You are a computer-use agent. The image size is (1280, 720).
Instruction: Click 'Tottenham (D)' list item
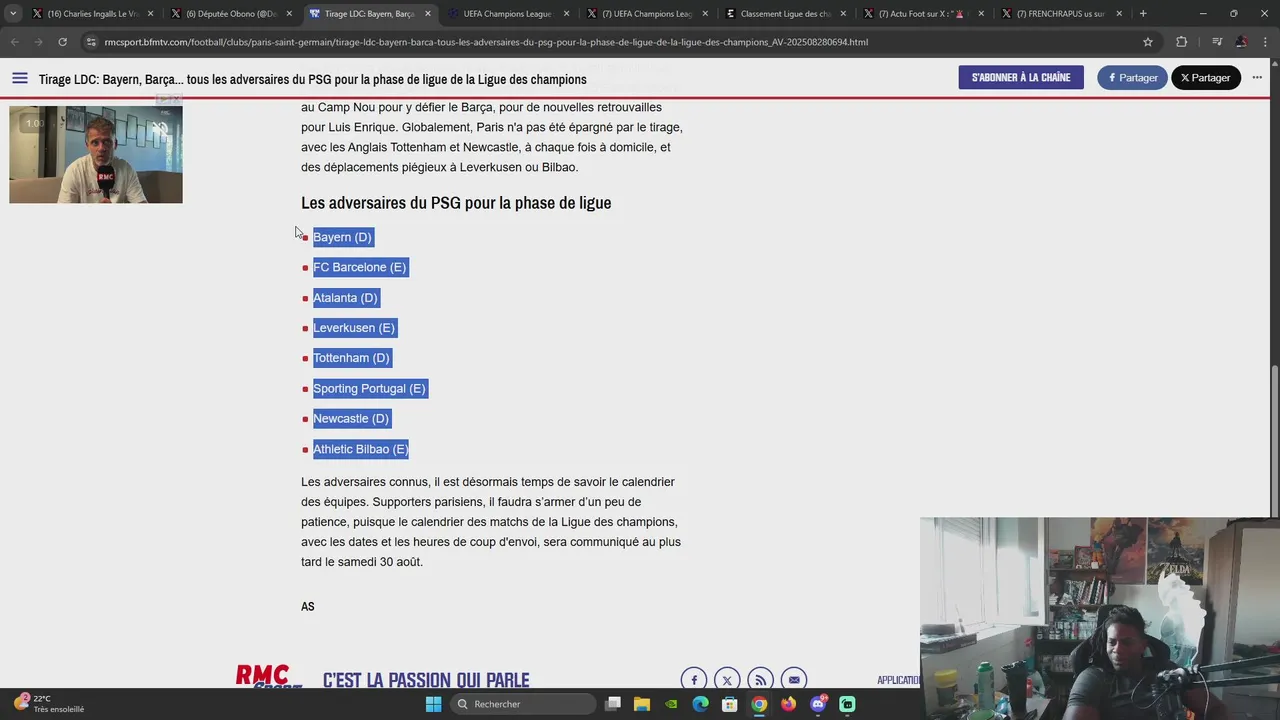[x=351, y=358]
